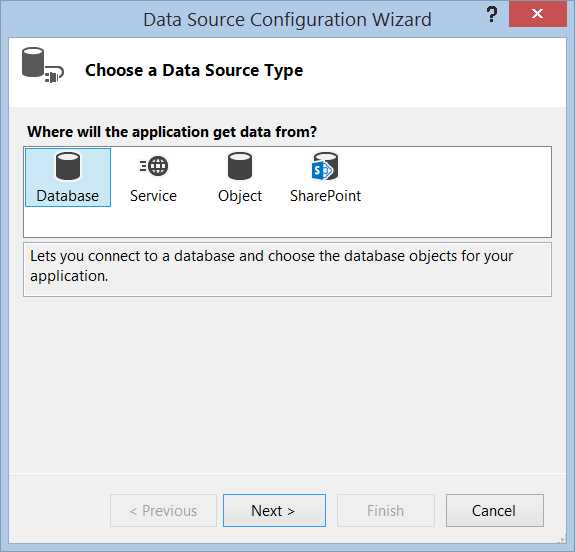Click the Object label text
Screen dimensions: 575x552
coord(240,196)
